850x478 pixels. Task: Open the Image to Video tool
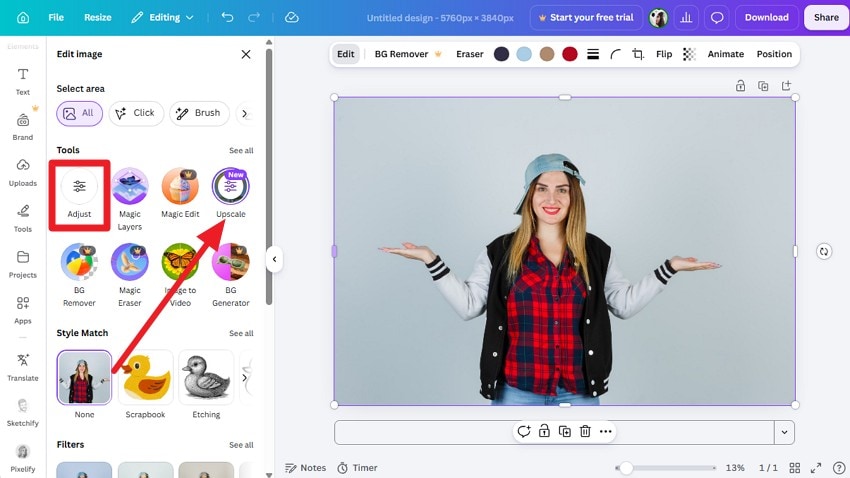coord(180,275)
